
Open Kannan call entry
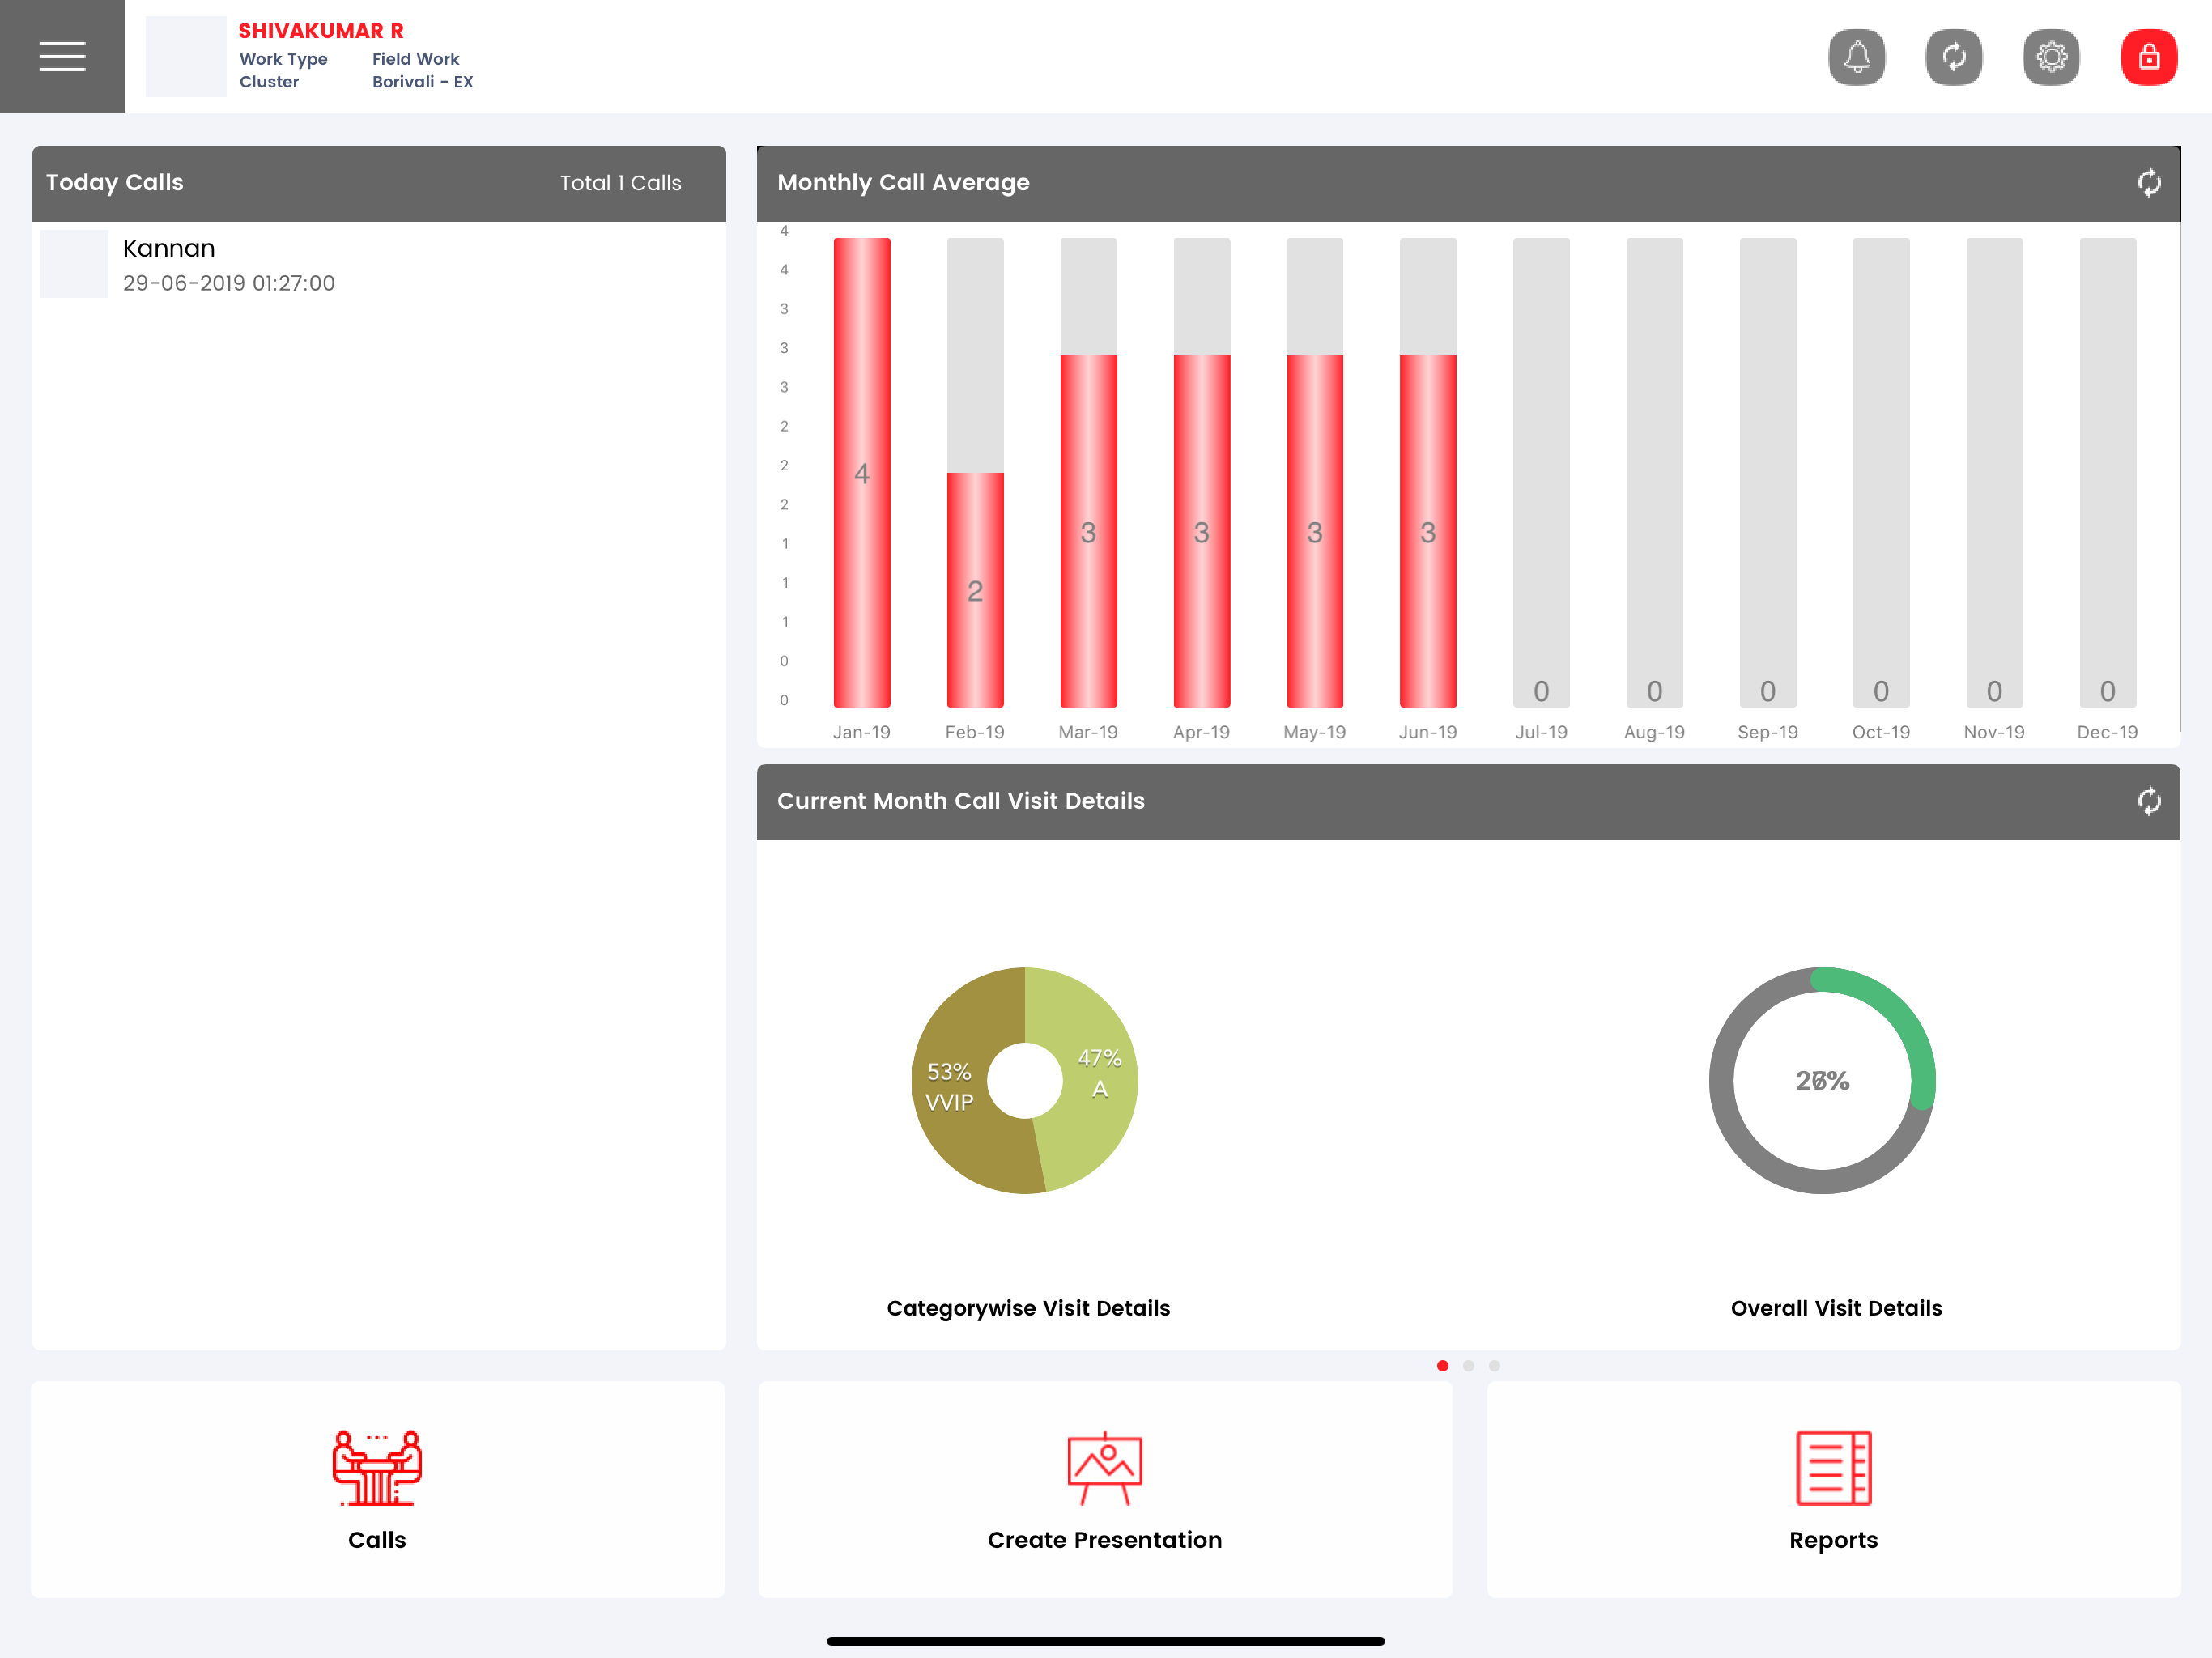pos(379,264)
